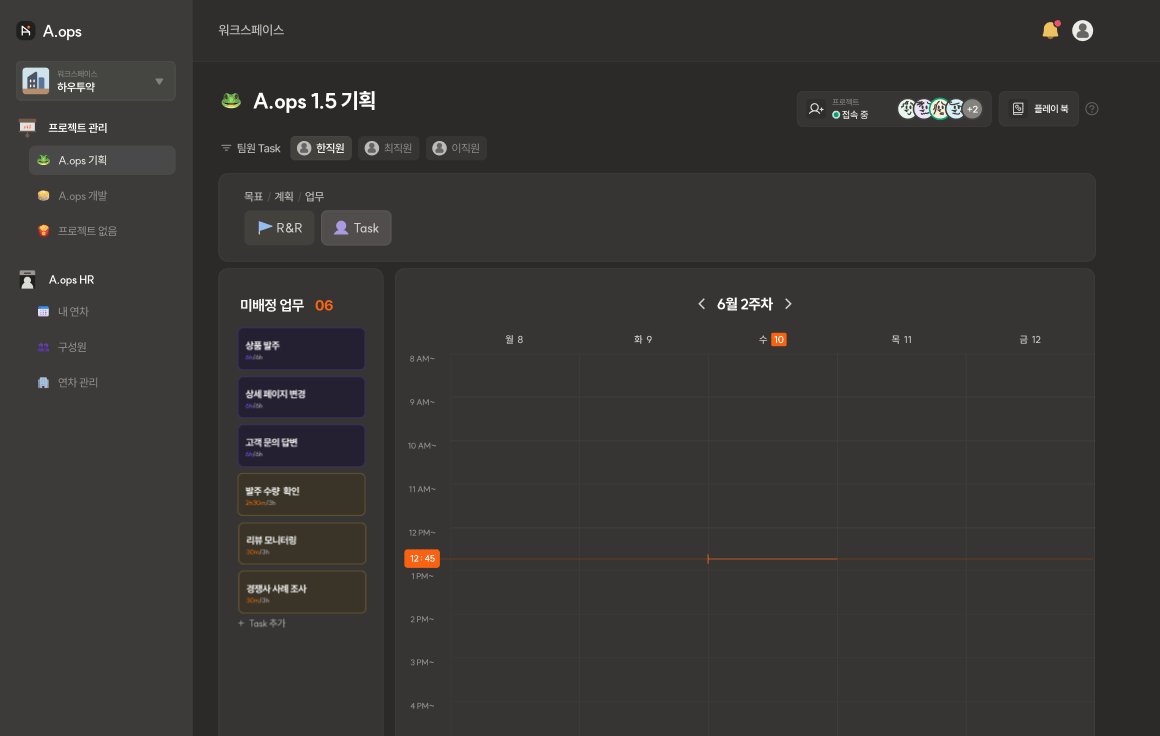Click the 접속 중 status indicator
Image resolution: width=1160 pixels, height=736 pixels.
tap(850, 115)
